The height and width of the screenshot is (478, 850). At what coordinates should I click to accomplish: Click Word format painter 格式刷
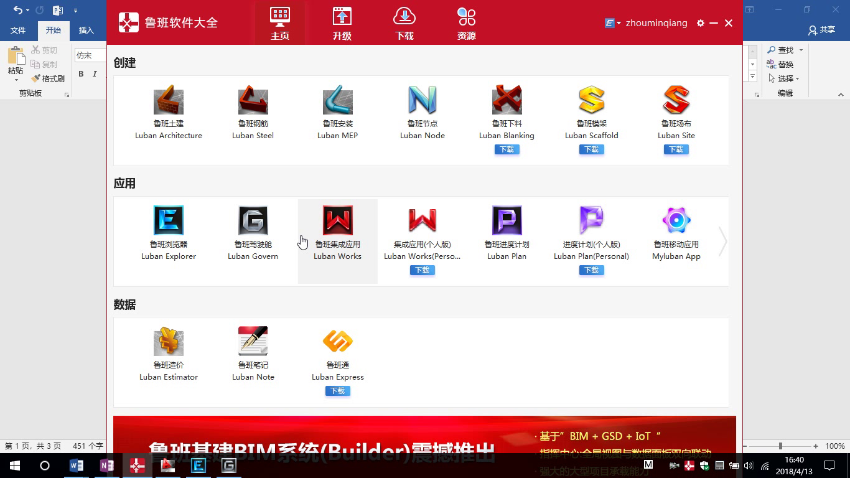48,79
